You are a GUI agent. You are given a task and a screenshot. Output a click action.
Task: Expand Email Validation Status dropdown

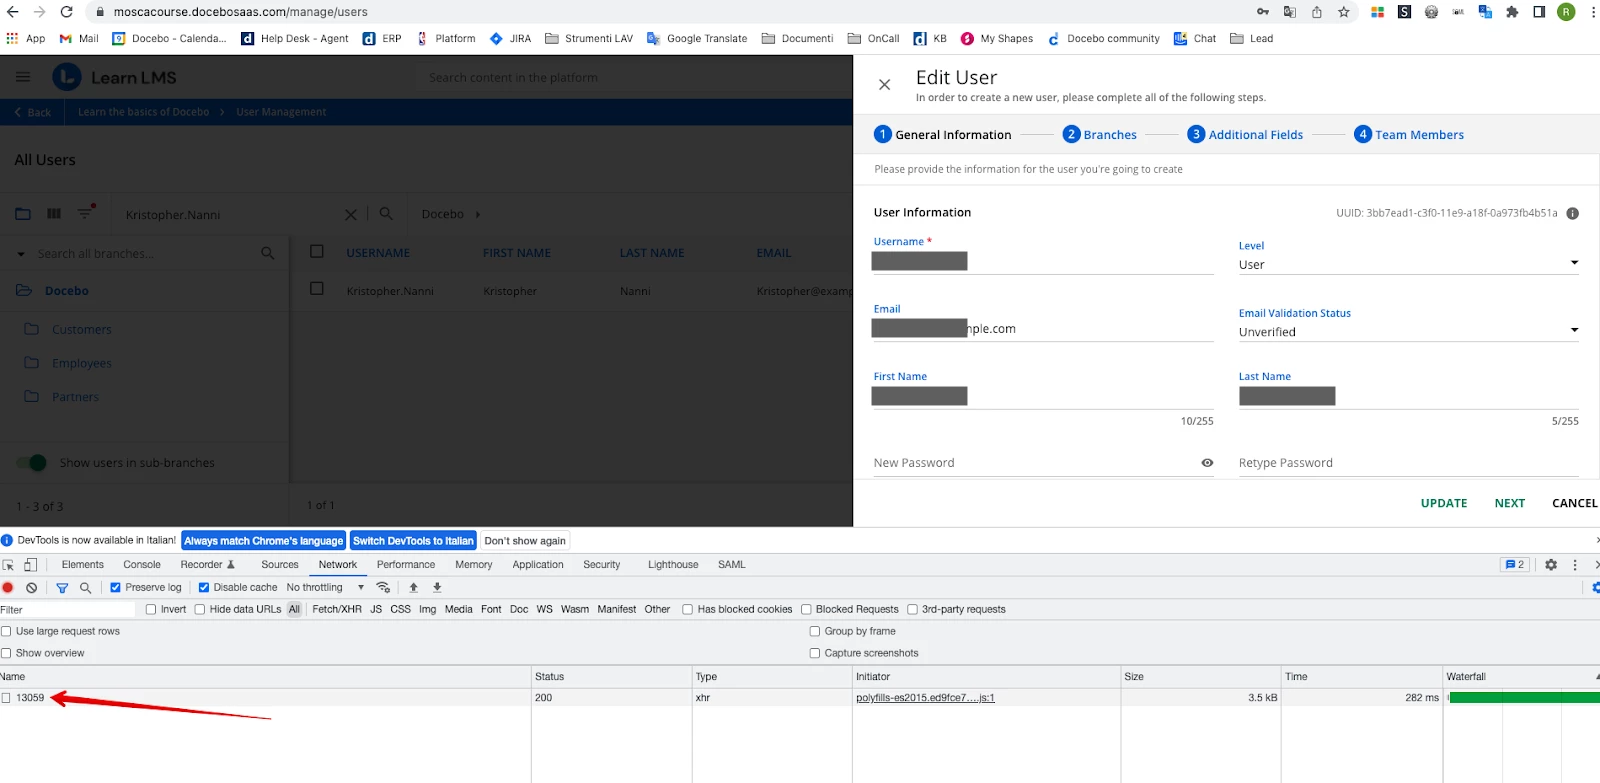point(1408,332)
